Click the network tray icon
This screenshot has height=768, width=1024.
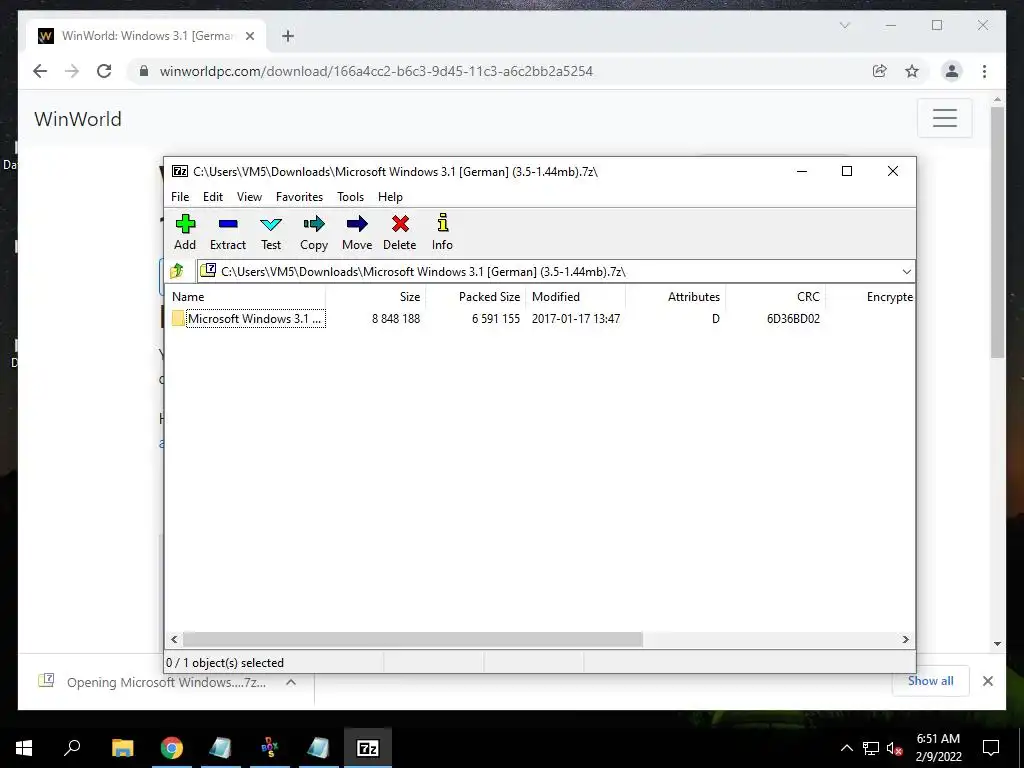click(871, 748)
